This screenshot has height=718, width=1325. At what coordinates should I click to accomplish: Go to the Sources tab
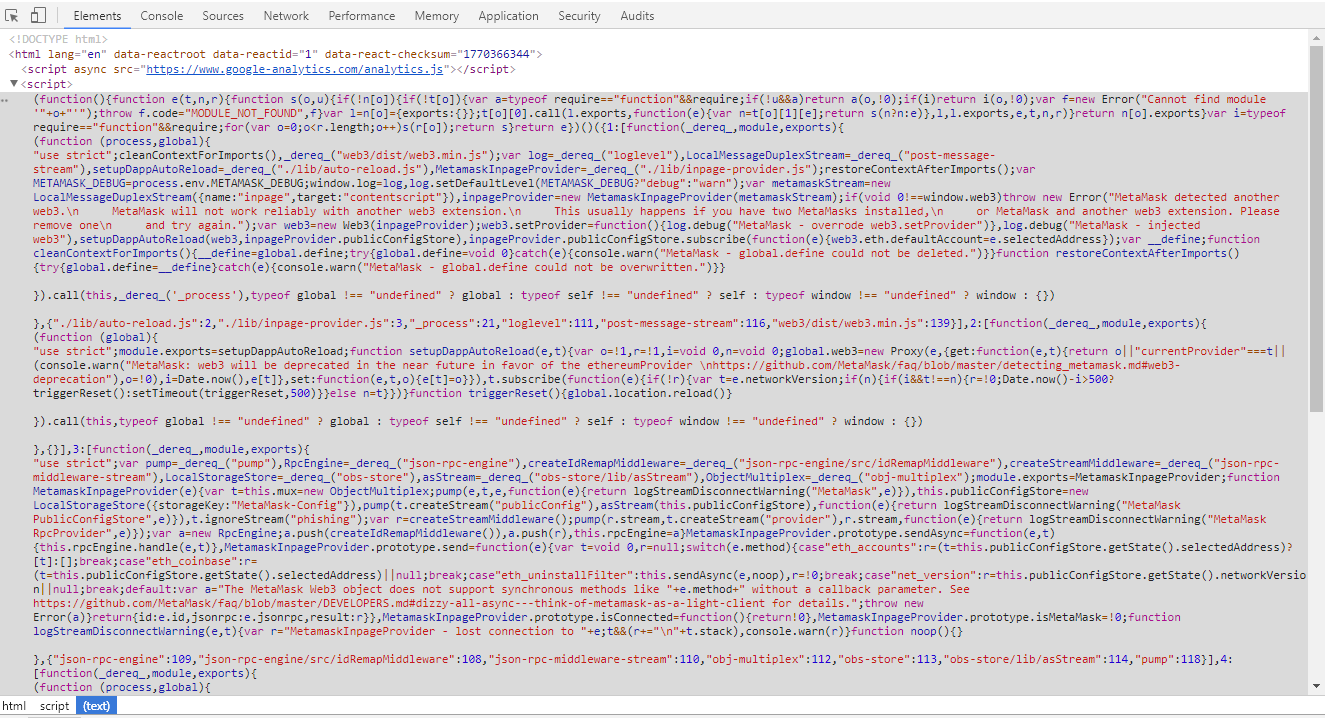pos(223,16)
